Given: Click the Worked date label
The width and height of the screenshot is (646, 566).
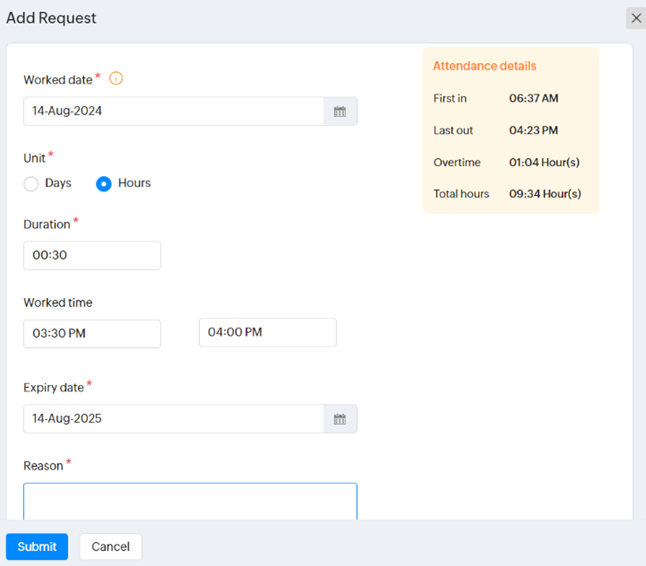Looking at the screenshot, I should (x=58, y=80).
